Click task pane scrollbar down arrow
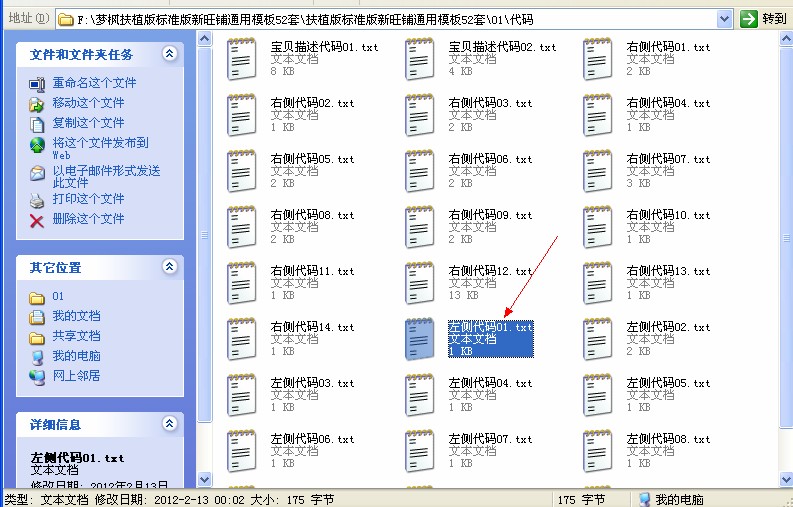This screenshot has width=793, height=507. click(x=204, y=479)
